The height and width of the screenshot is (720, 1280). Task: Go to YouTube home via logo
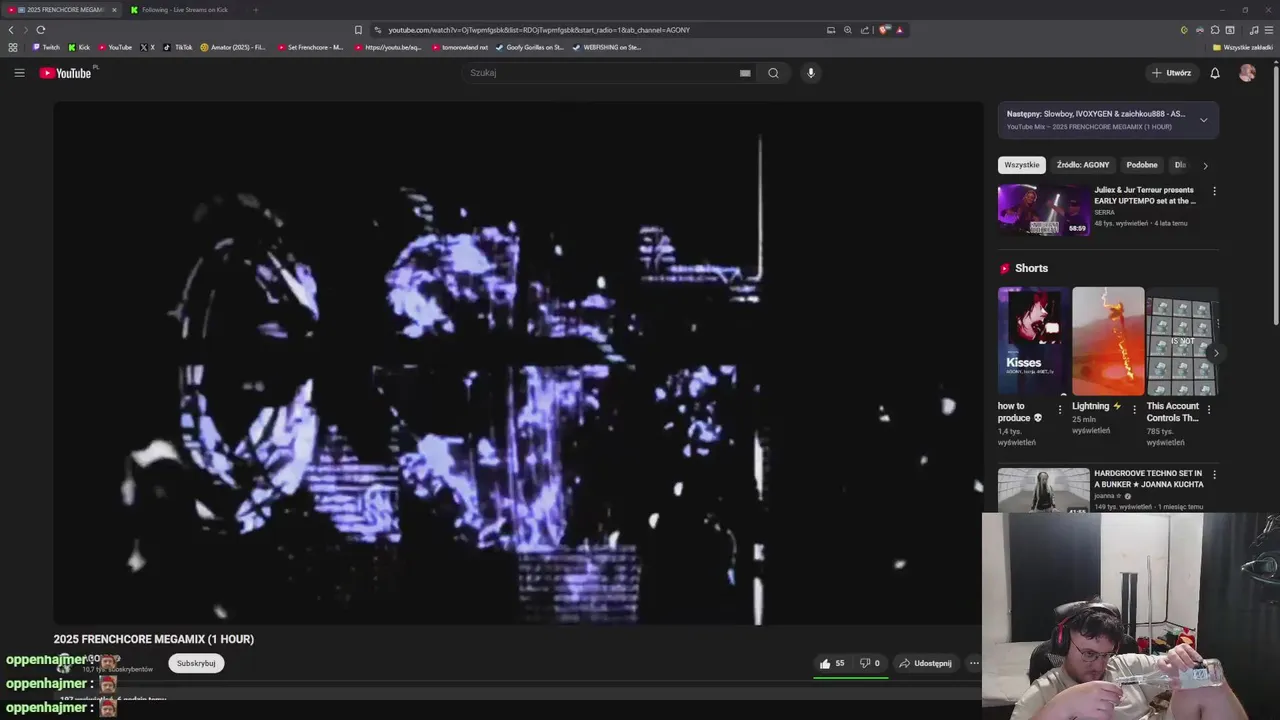pos(65,73)
